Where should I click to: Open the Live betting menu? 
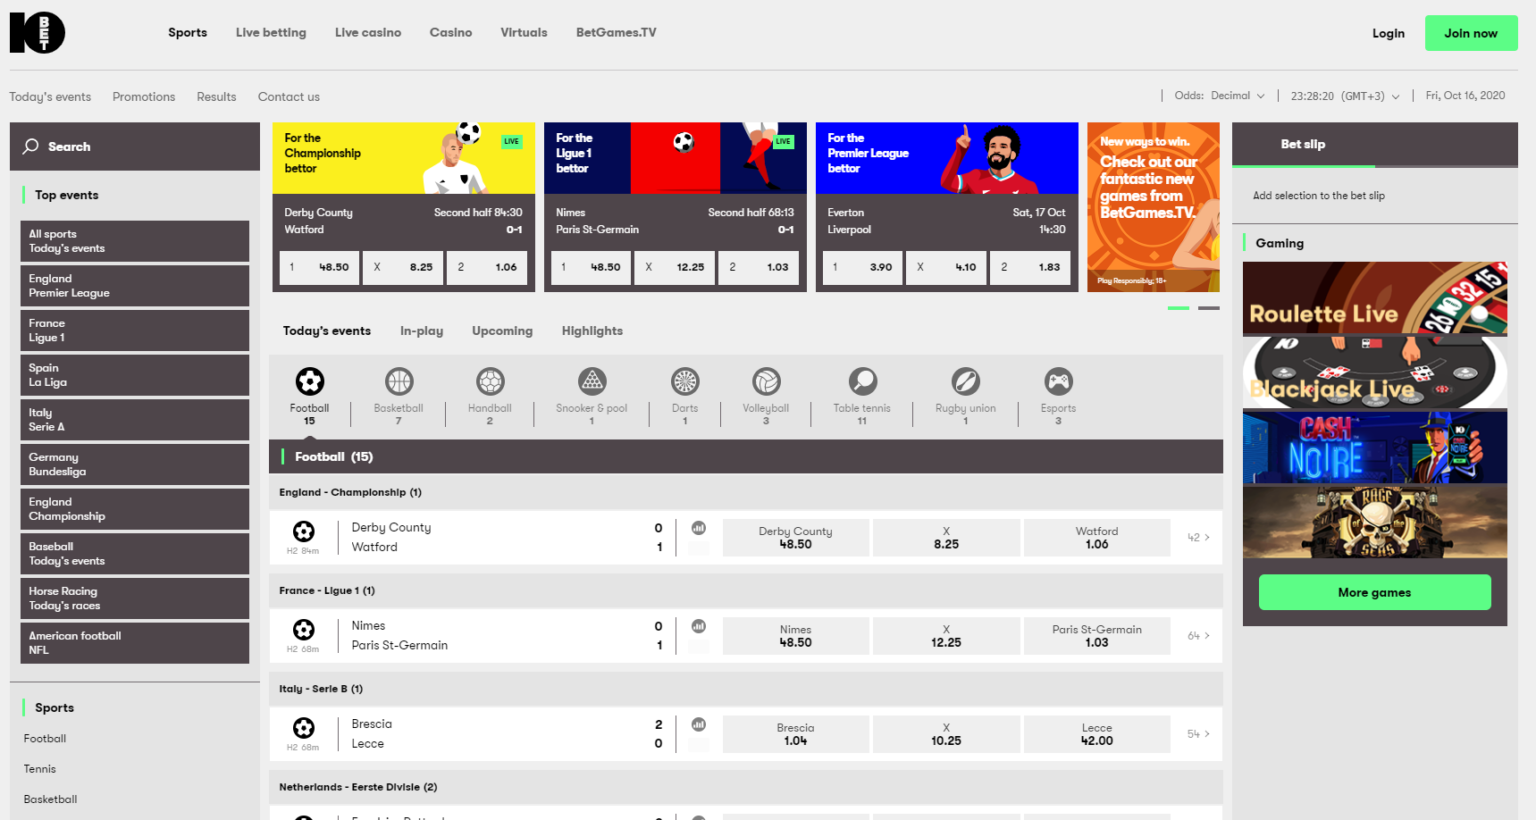tap(271, 33)
